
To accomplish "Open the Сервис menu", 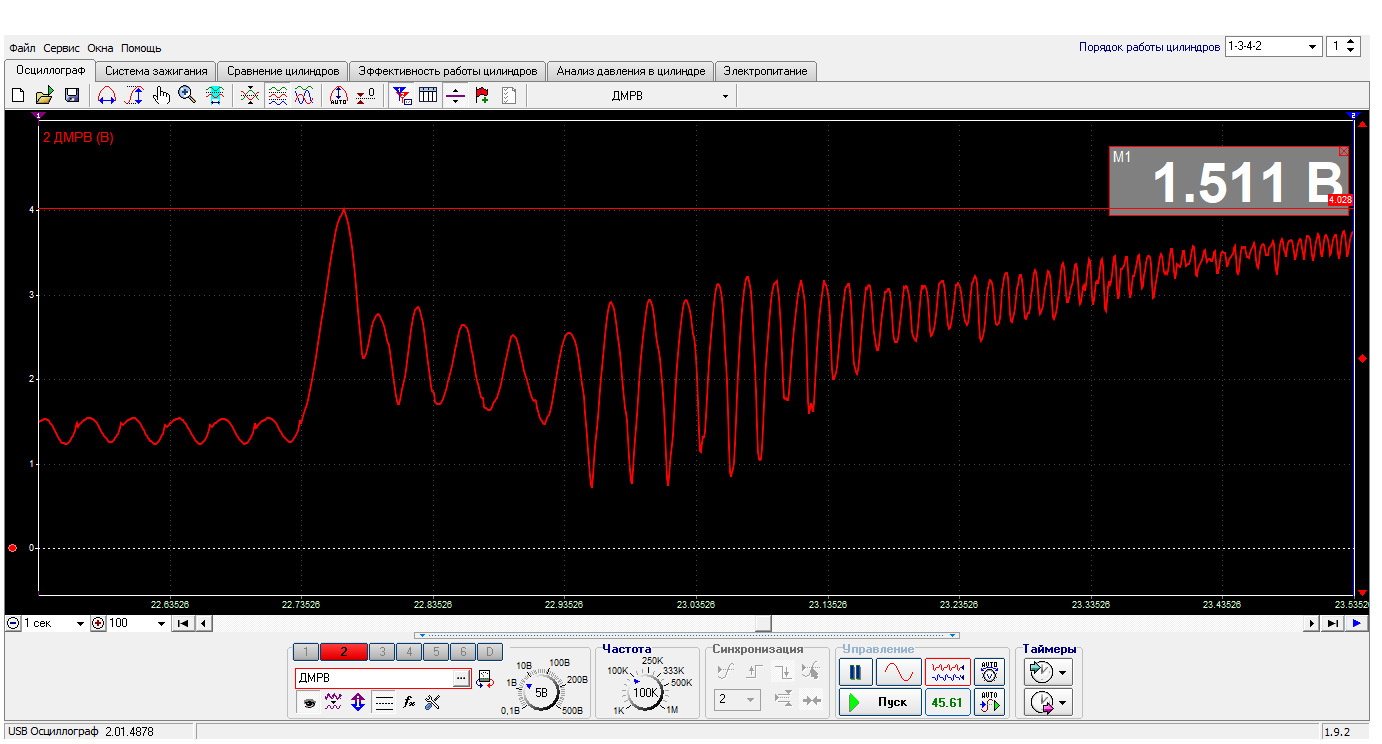I will point(62,48).
